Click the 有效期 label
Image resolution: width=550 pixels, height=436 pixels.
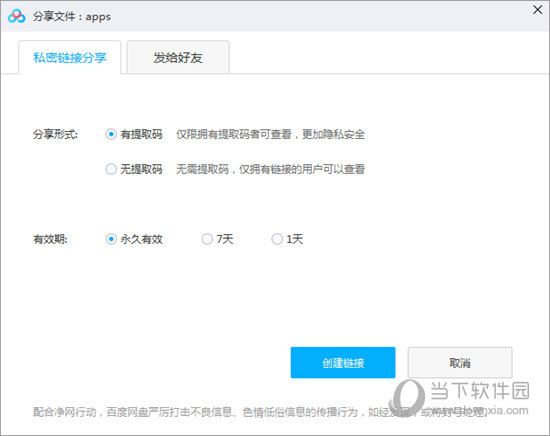click(x=50, y=239)
